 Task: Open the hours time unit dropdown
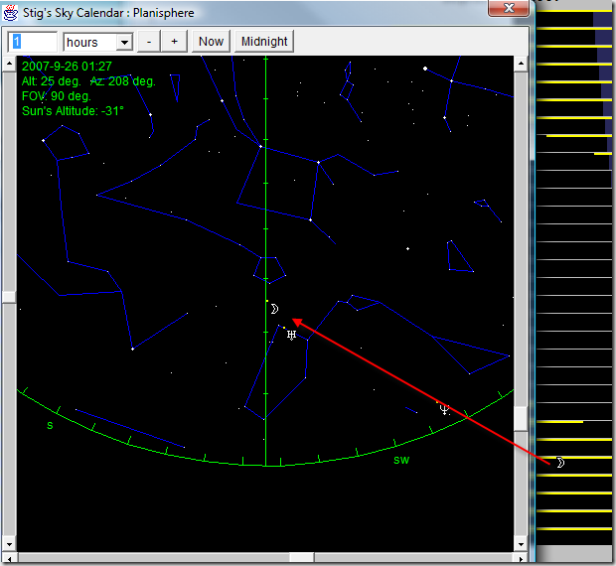124,42
